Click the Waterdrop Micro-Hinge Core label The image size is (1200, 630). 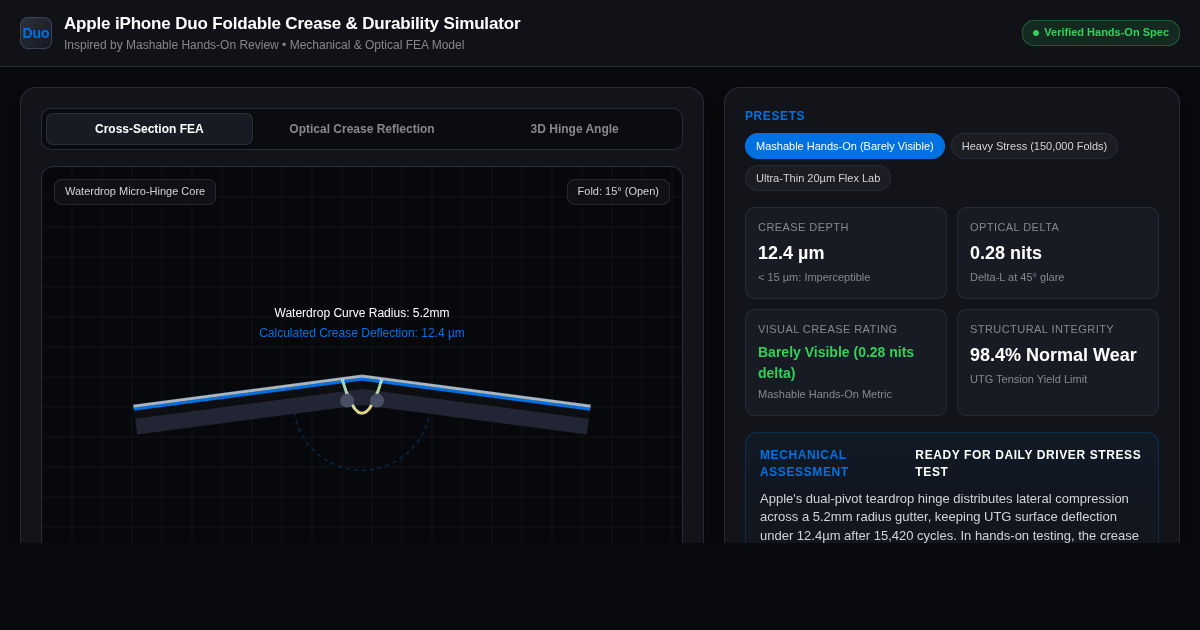[x=135, y=192]
